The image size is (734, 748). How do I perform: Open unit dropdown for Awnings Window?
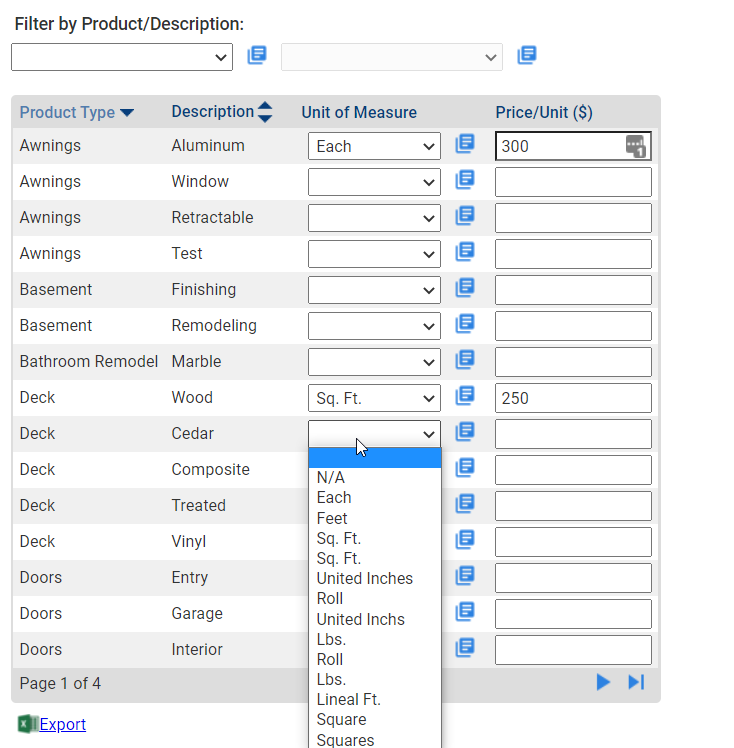point(374,182)
